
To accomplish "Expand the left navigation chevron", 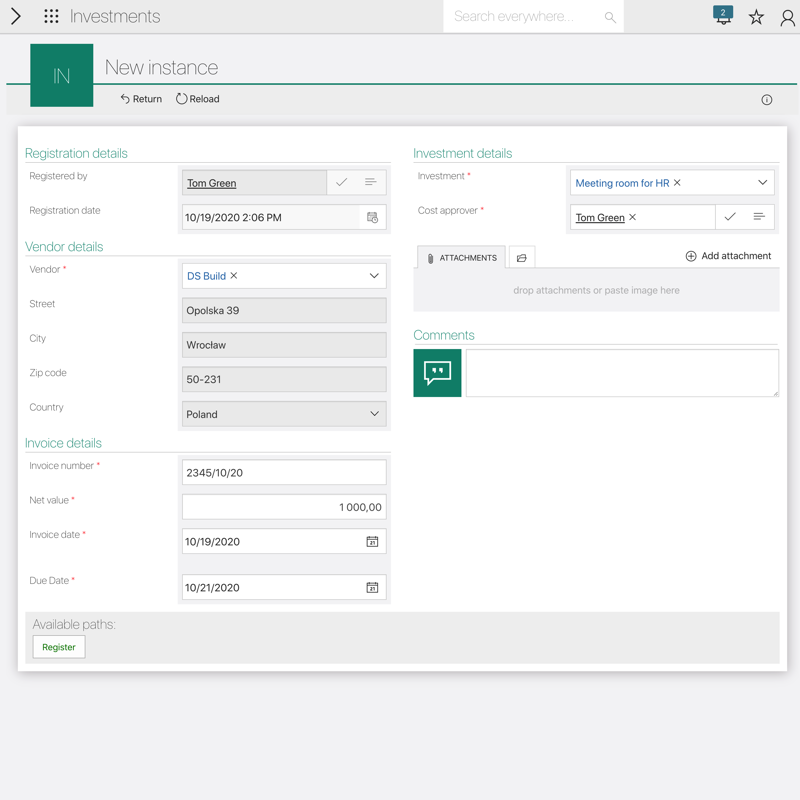I will (x=16, y=17).
